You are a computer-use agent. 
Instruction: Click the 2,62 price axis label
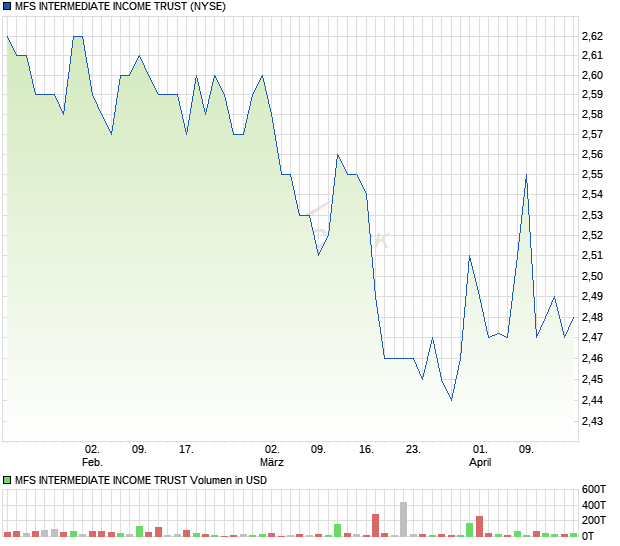[592, 36]
